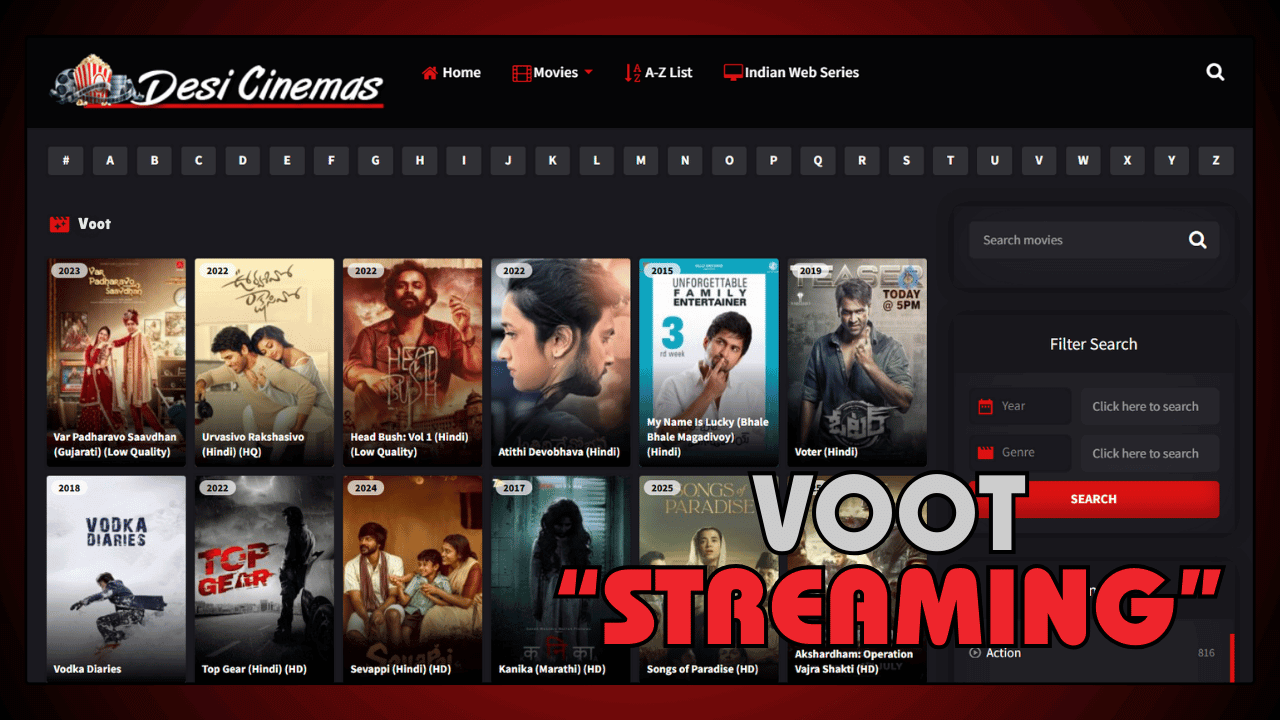This screenshot has width=1280, height=720.
Task: Filter movies by letter E
Action: pyautogui.click(x=287, y=161)
